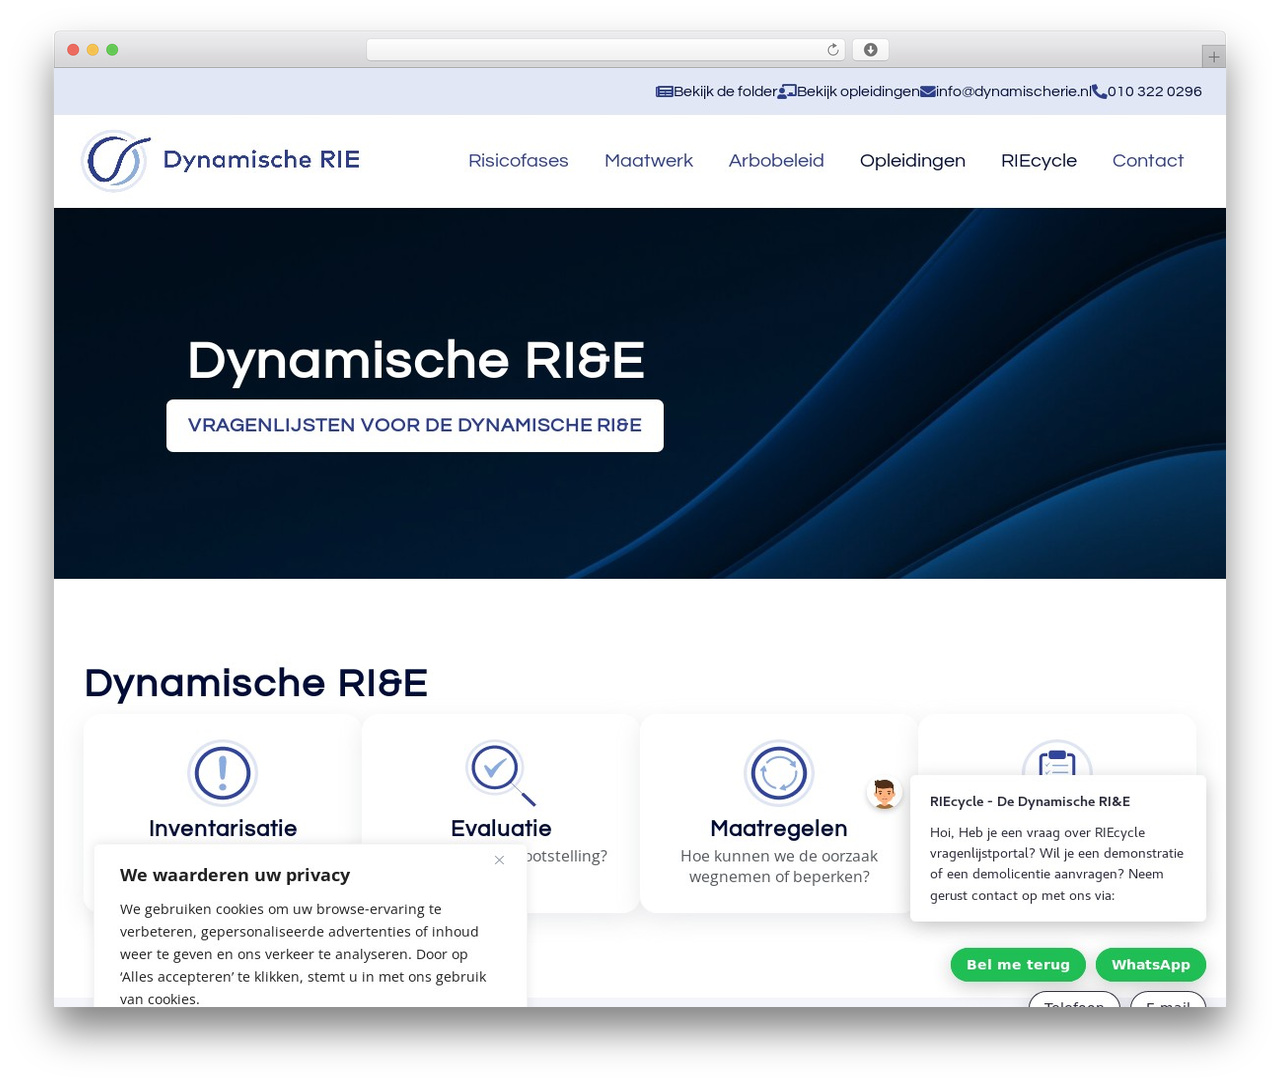The height and width of the screenshot is (1084, 1280).
Task: Click the Maatregelen cycle arrows icon
Action: tap(779, 773)
